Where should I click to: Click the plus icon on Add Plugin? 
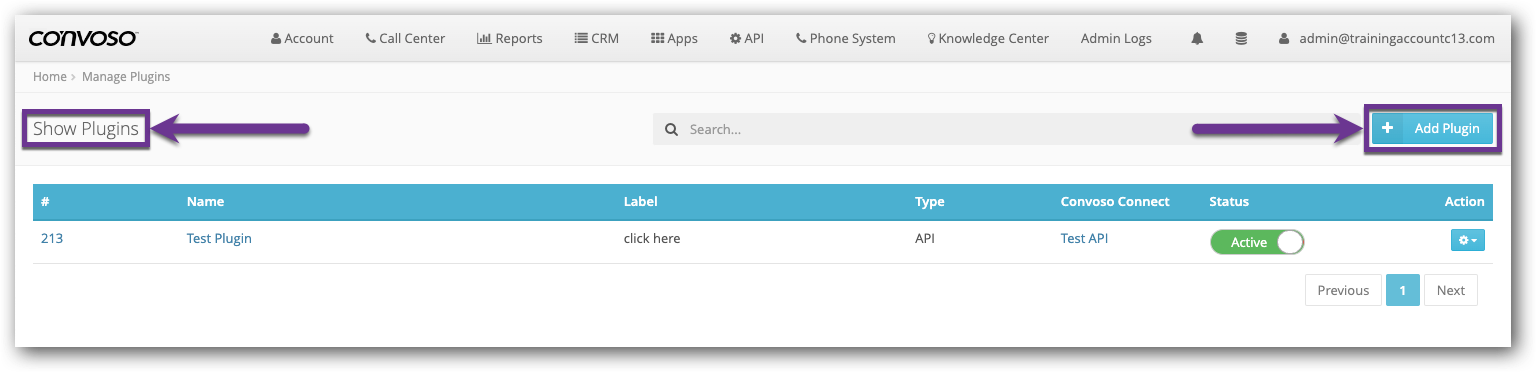pos(1387,129)
